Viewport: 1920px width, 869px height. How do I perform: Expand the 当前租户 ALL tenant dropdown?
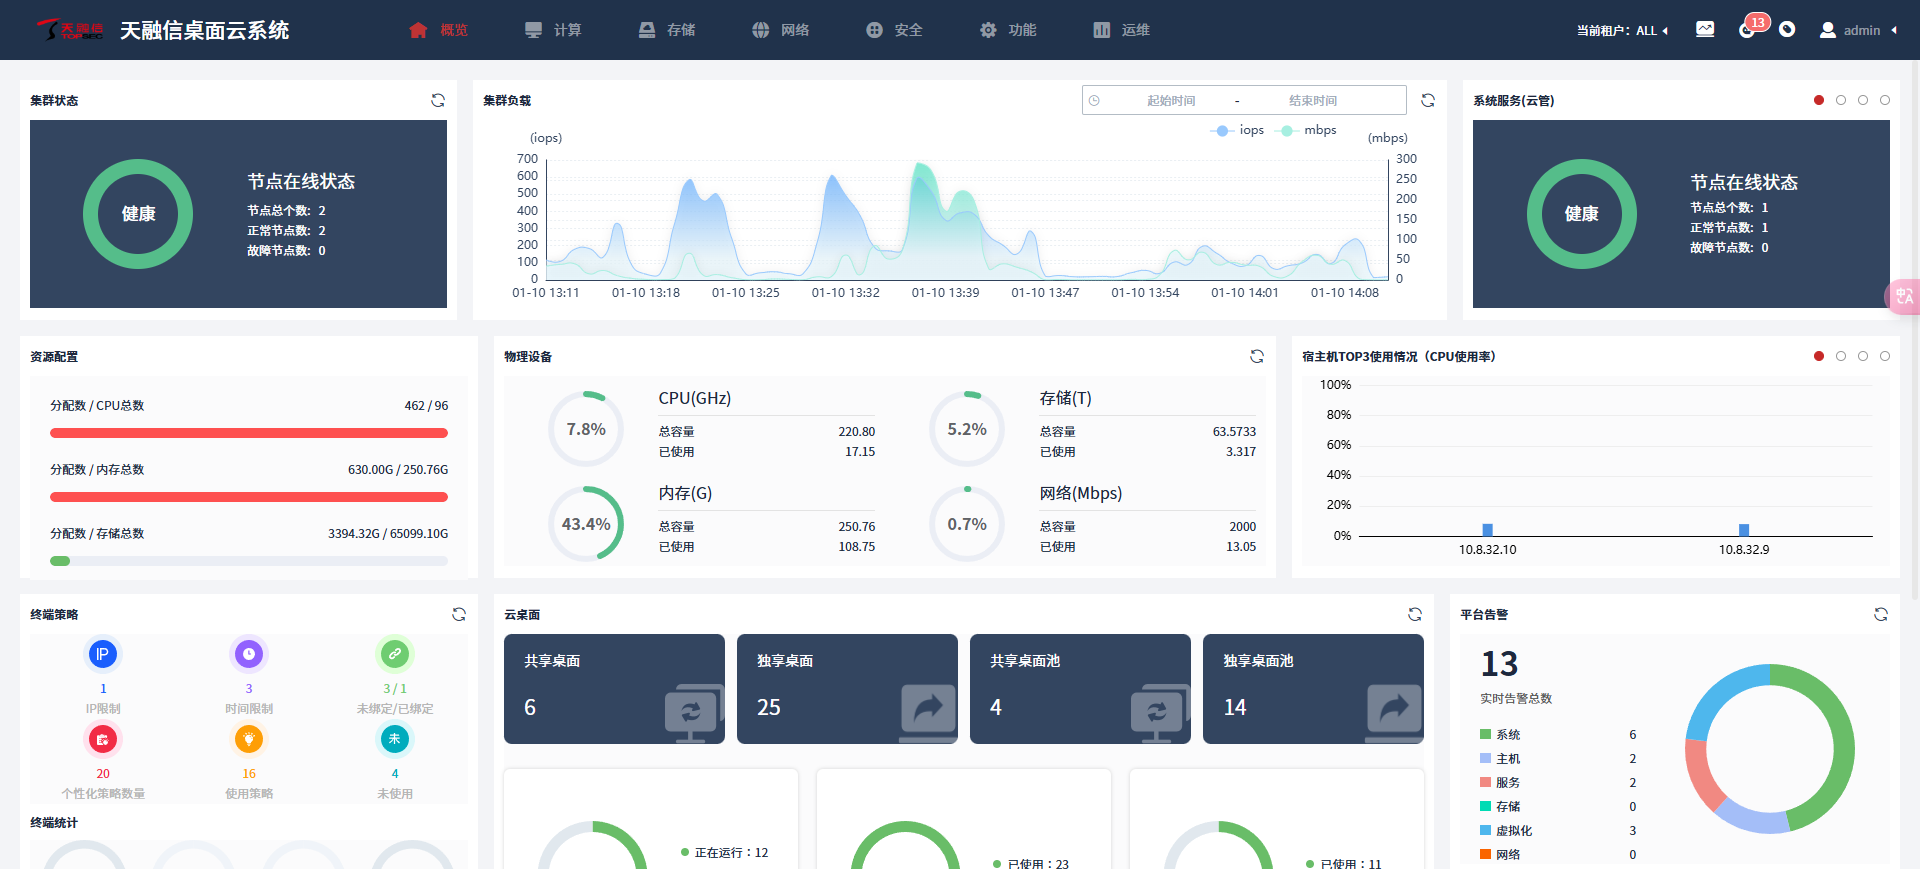(1622, 31)
